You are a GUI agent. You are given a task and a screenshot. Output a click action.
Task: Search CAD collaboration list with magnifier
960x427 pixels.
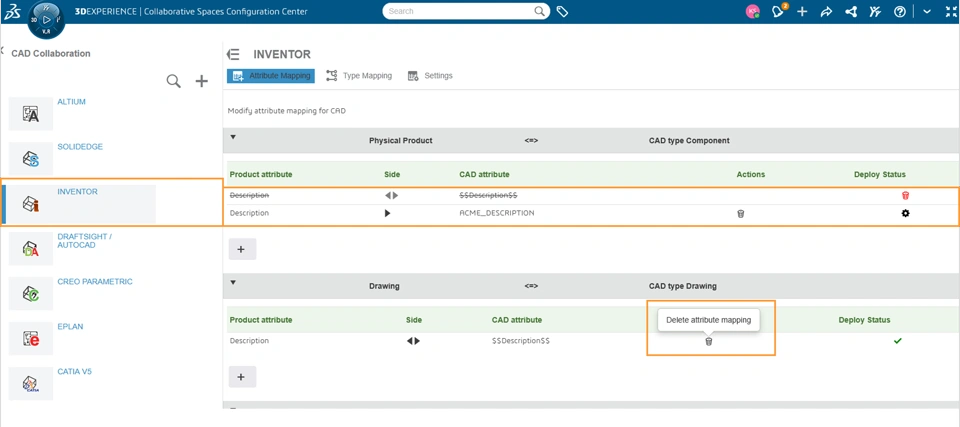(174, 81)
